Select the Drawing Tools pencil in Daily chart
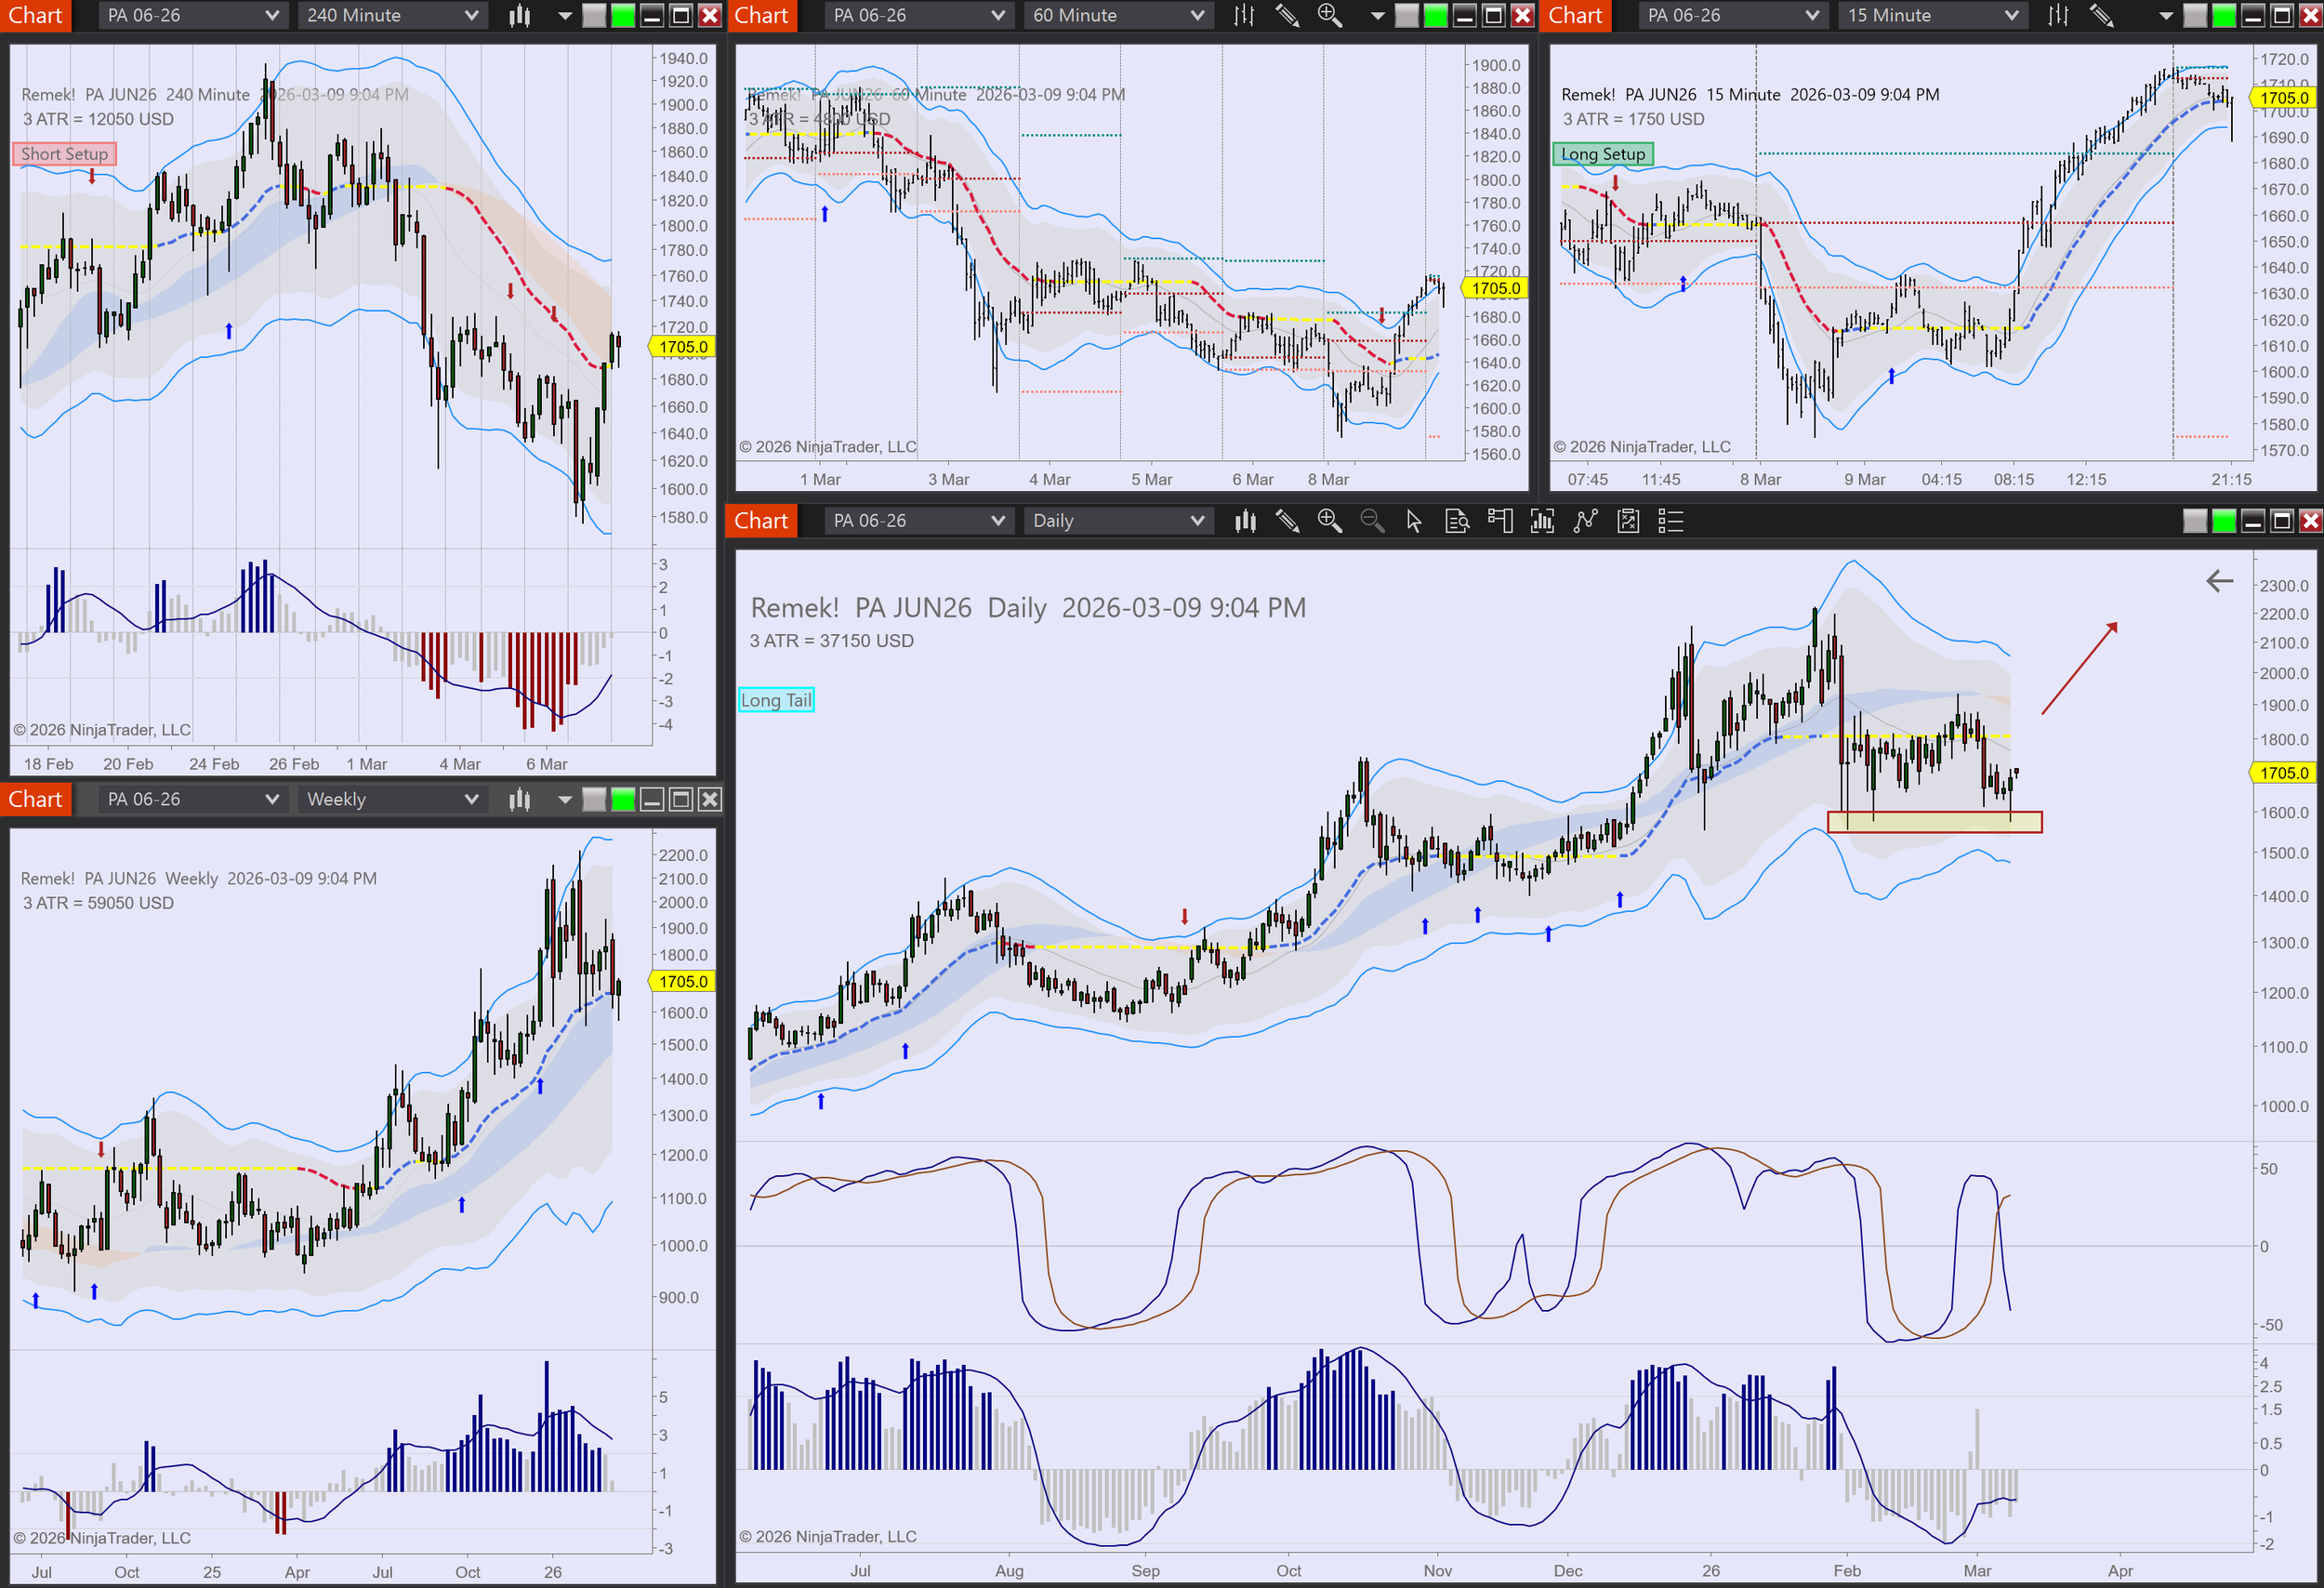Viewport: 2324px width, 1588px height. pyautogui.click(x=1287, y=521)
